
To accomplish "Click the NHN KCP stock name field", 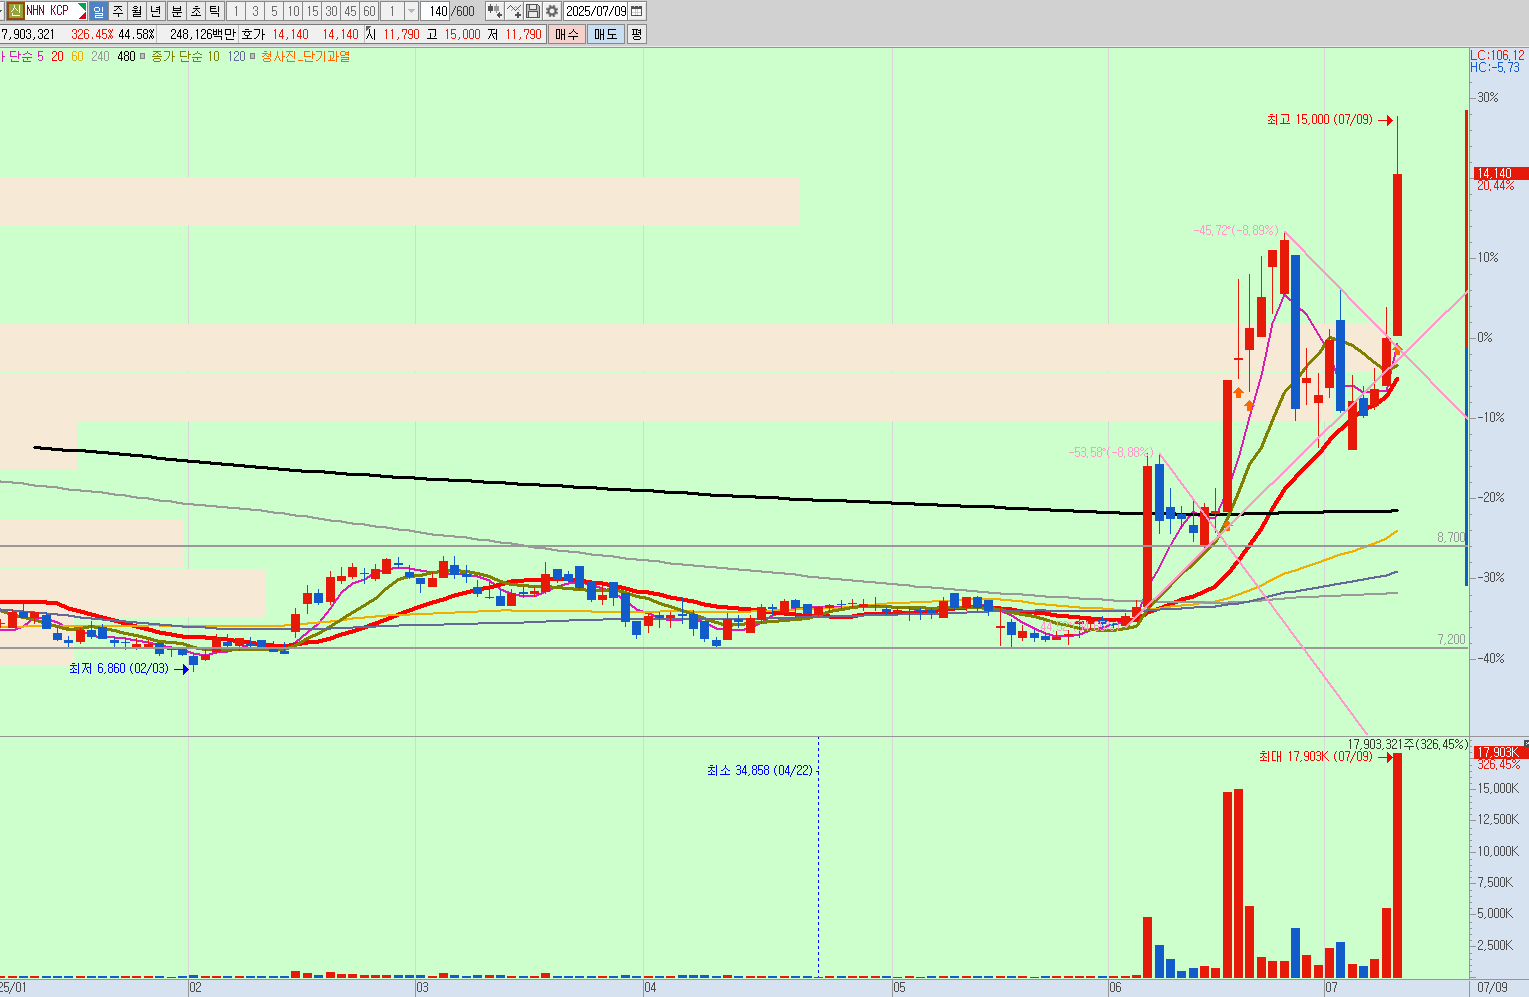I will click(x=50, y=11).
